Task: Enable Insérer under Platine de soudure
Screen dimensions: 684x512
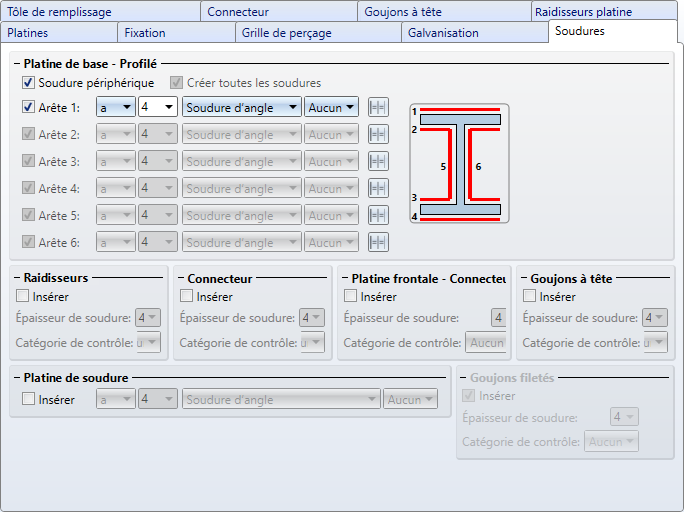Action: click(28, 399)
